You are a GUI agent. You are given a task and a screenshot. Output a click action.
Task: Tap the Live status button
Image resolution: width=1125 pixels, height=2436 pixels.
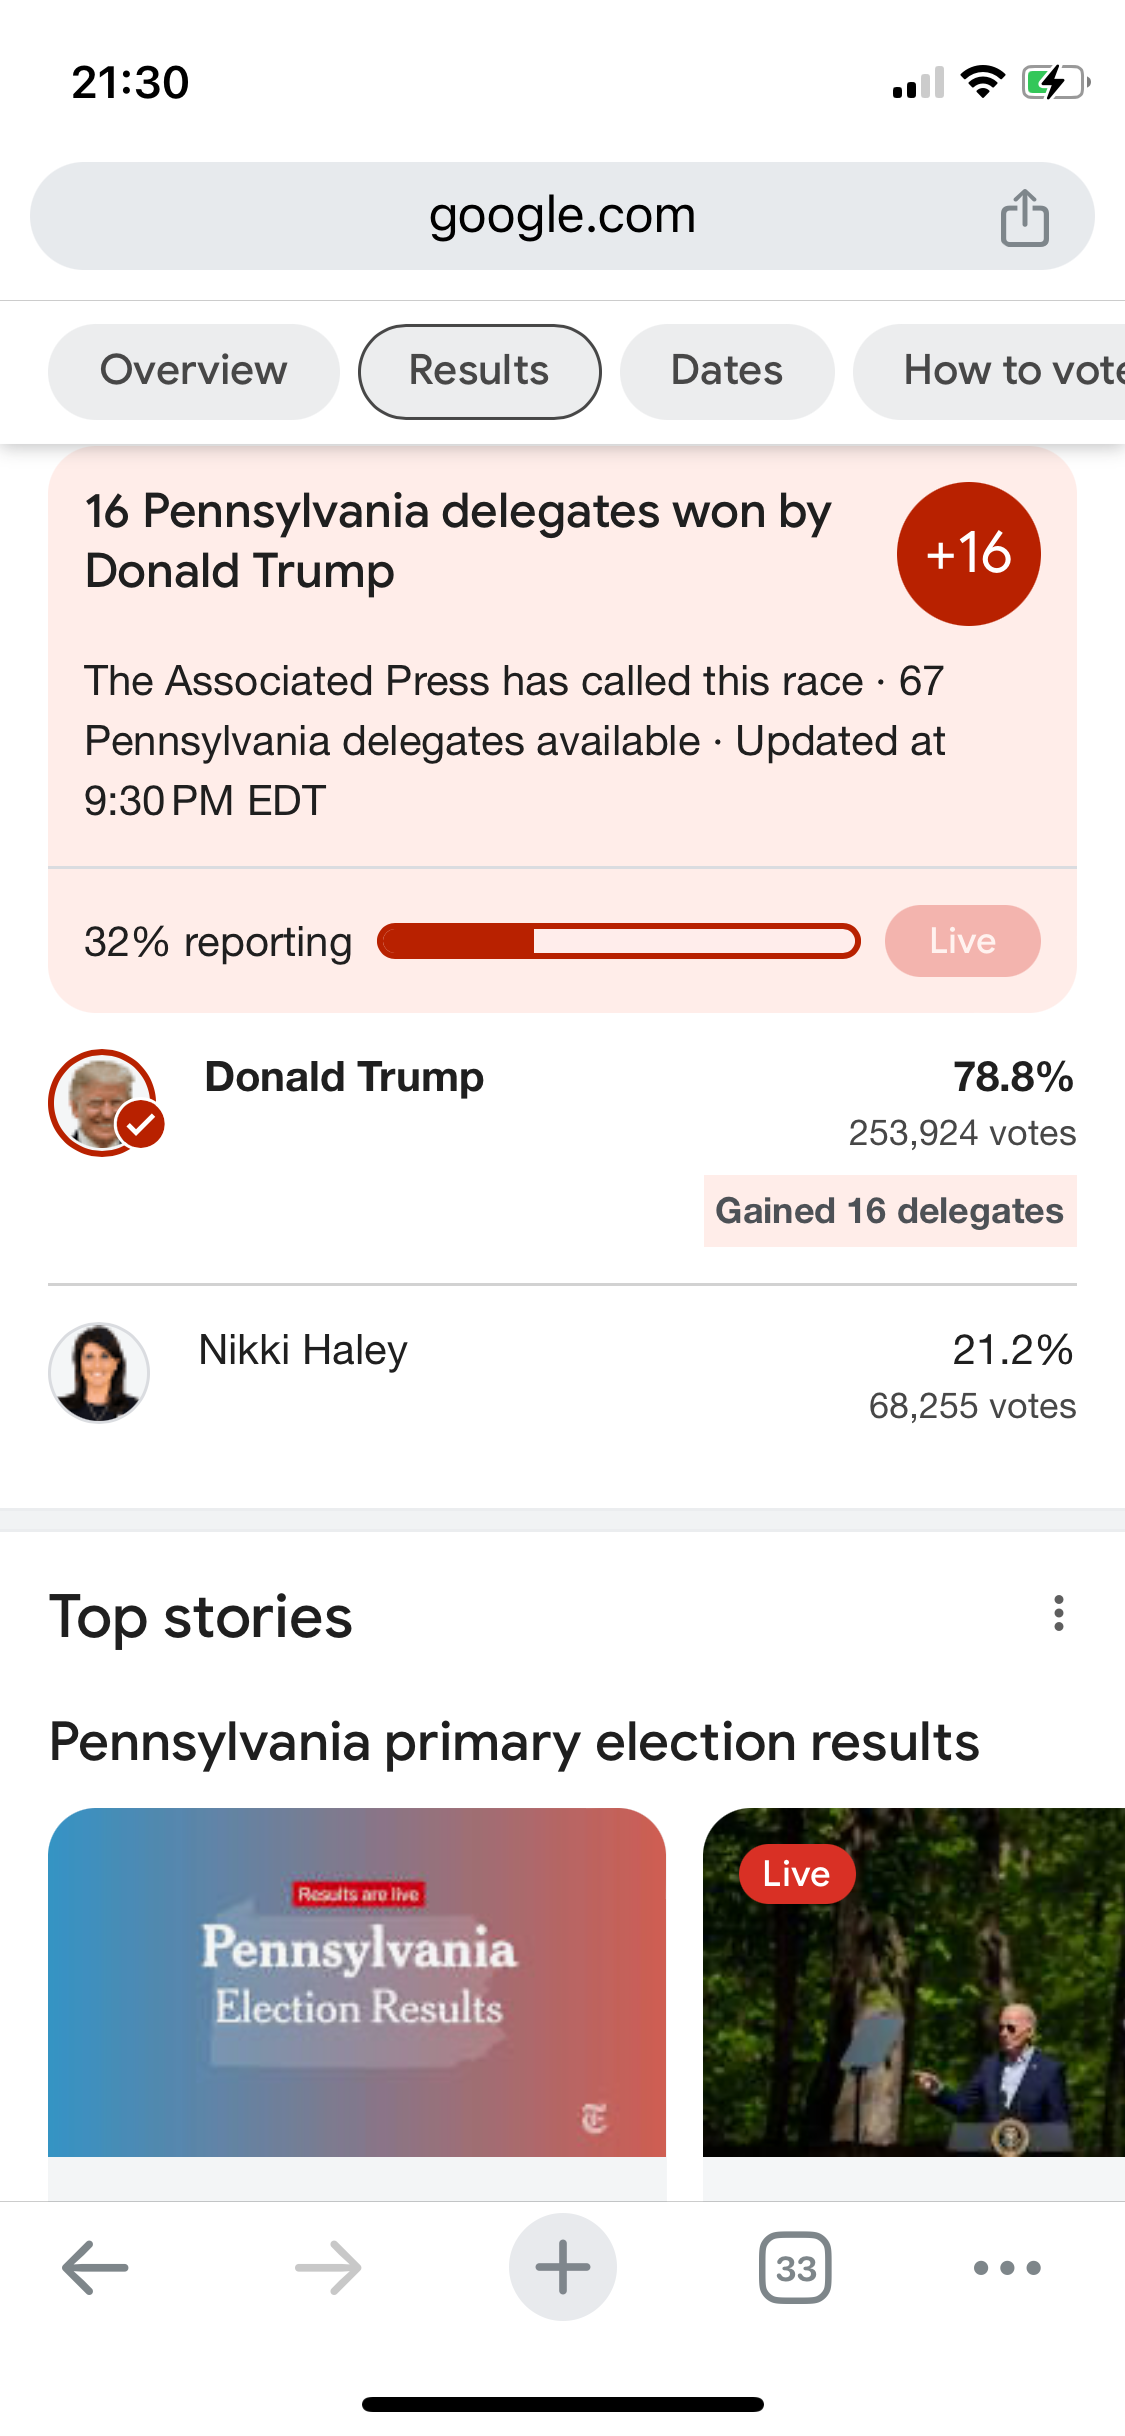point(962,941)
